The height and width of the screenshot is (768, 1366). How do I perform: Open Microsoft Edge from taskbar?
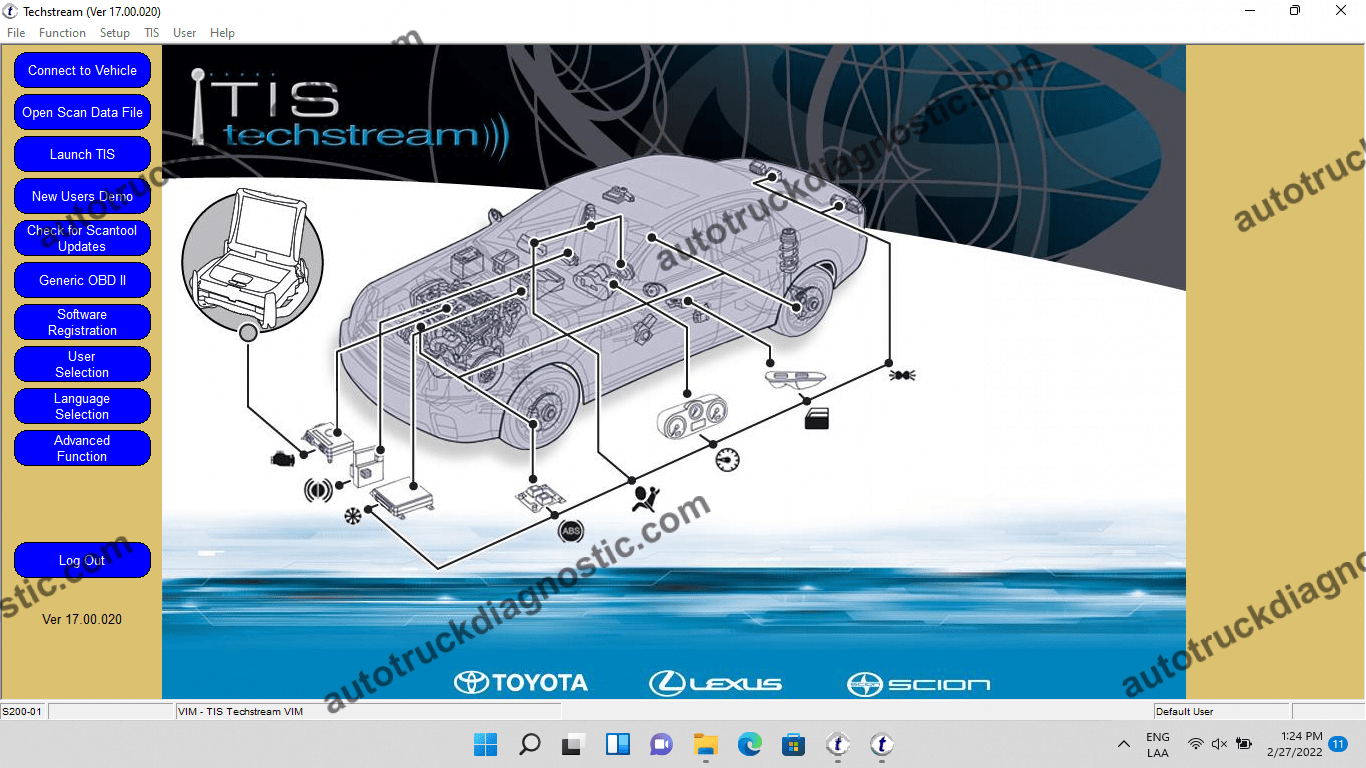750,744
